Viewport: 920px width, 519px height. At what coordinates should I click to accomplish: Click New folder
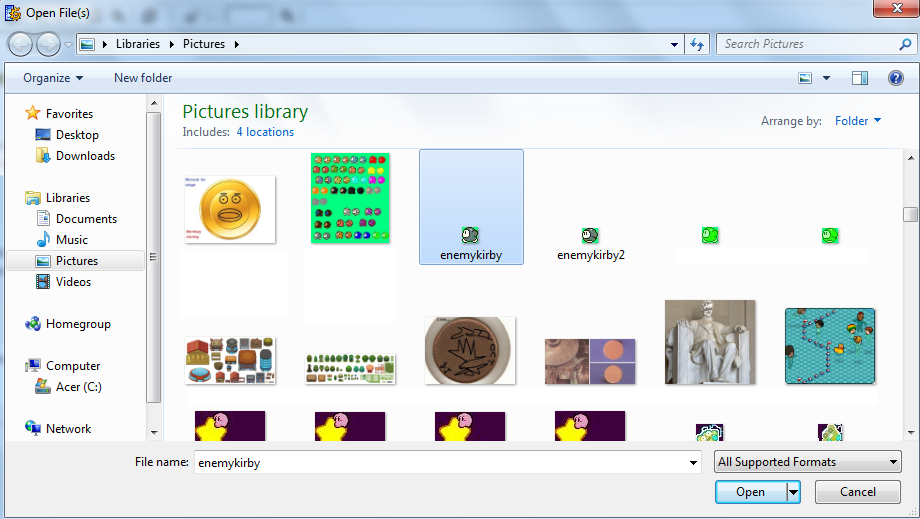(143, 78)
